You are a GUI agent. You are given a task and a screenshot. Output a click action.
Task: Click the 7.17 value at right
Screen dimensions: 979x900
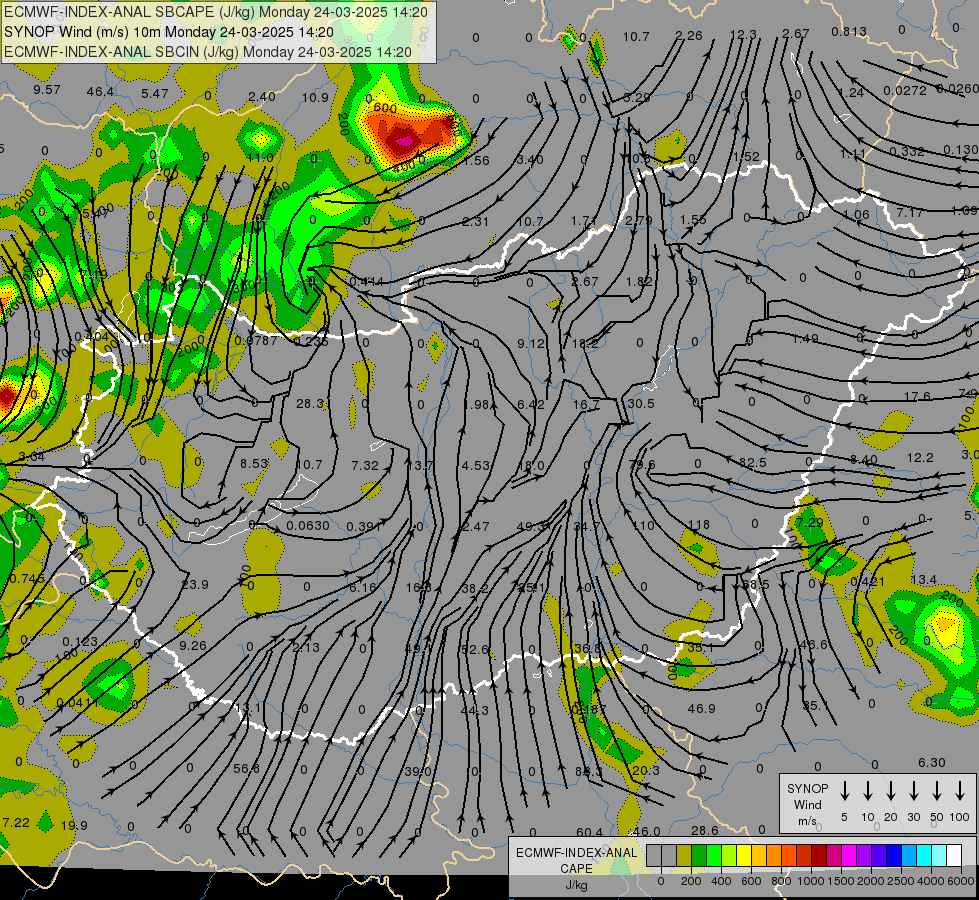910,213
